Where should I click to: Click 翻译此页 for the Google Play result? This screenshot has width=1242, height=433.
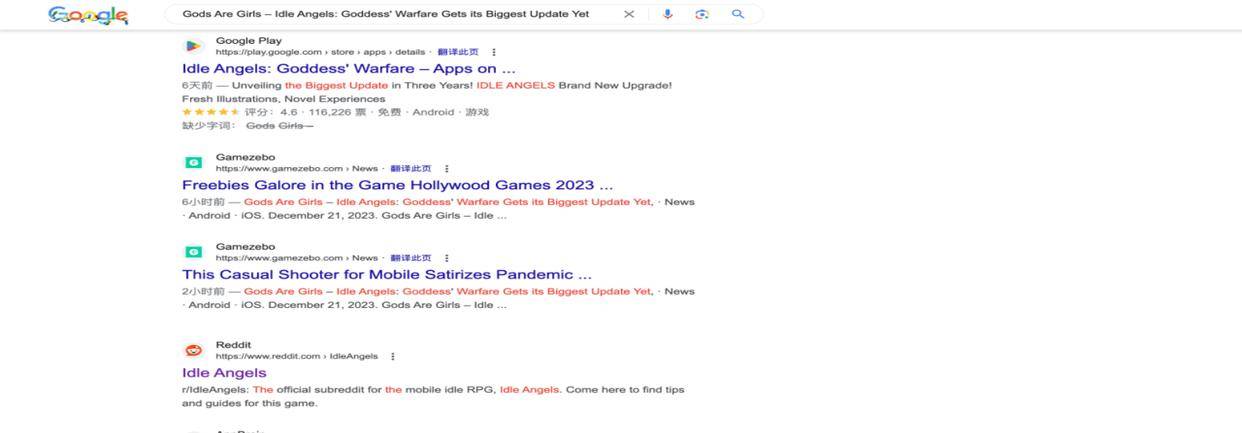pos(458,52)
